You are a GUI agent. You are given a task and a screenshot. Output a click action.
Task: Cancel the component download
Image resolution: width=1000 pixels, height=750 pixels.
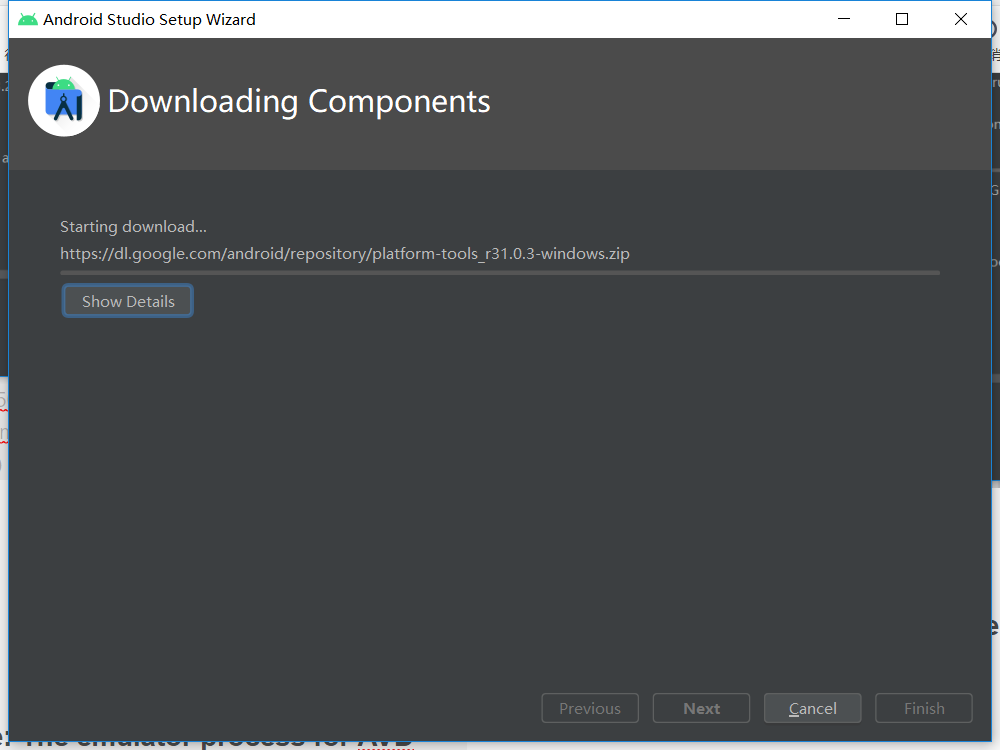click(x=812, y=708)
